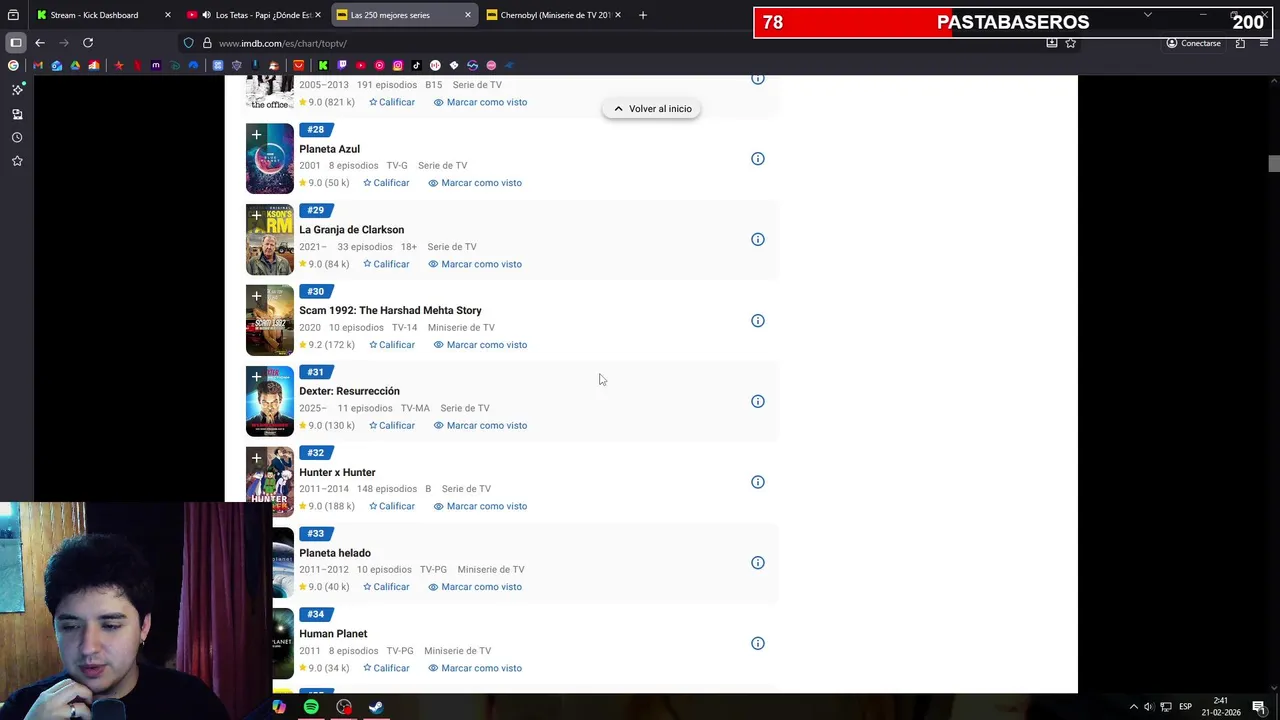Viewport: 1280px width, 720px height.
Task: Open Spotify from taskbar
Action: tap(311, 707)
